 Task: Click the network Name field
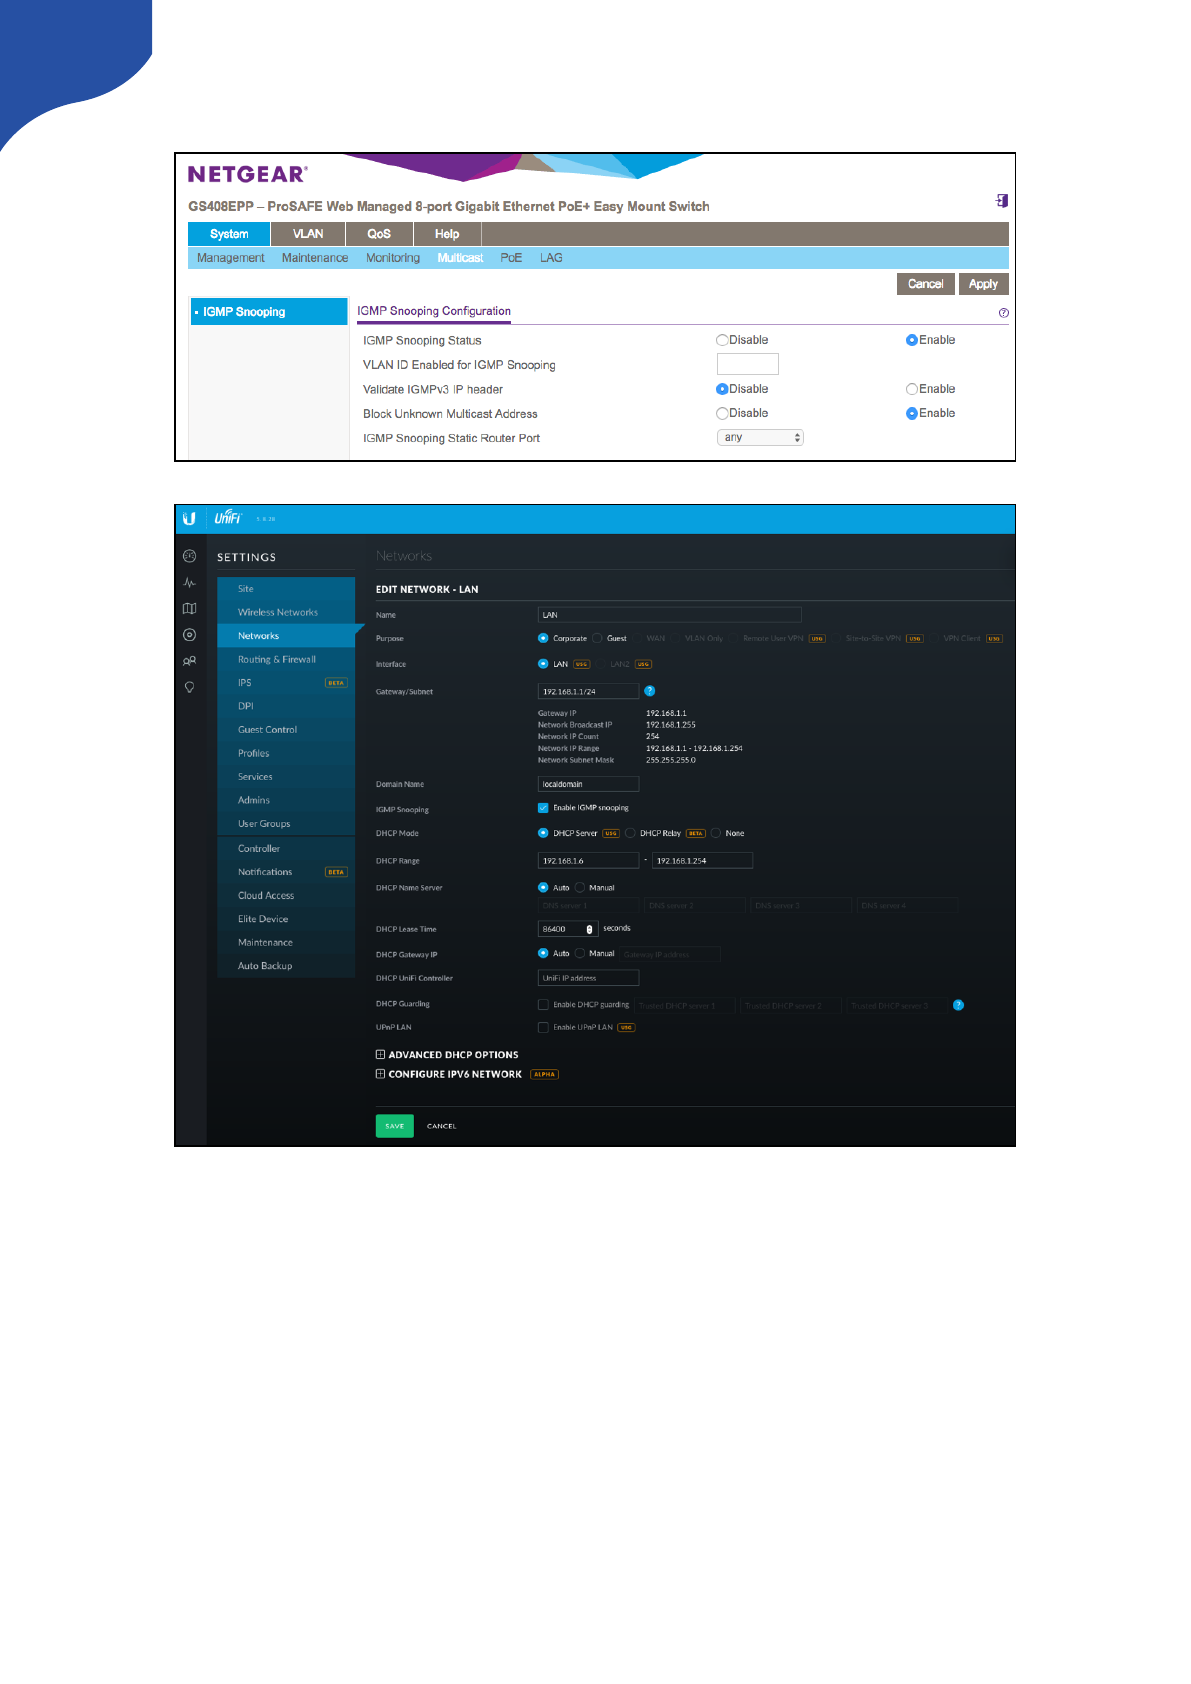(670, 615)
